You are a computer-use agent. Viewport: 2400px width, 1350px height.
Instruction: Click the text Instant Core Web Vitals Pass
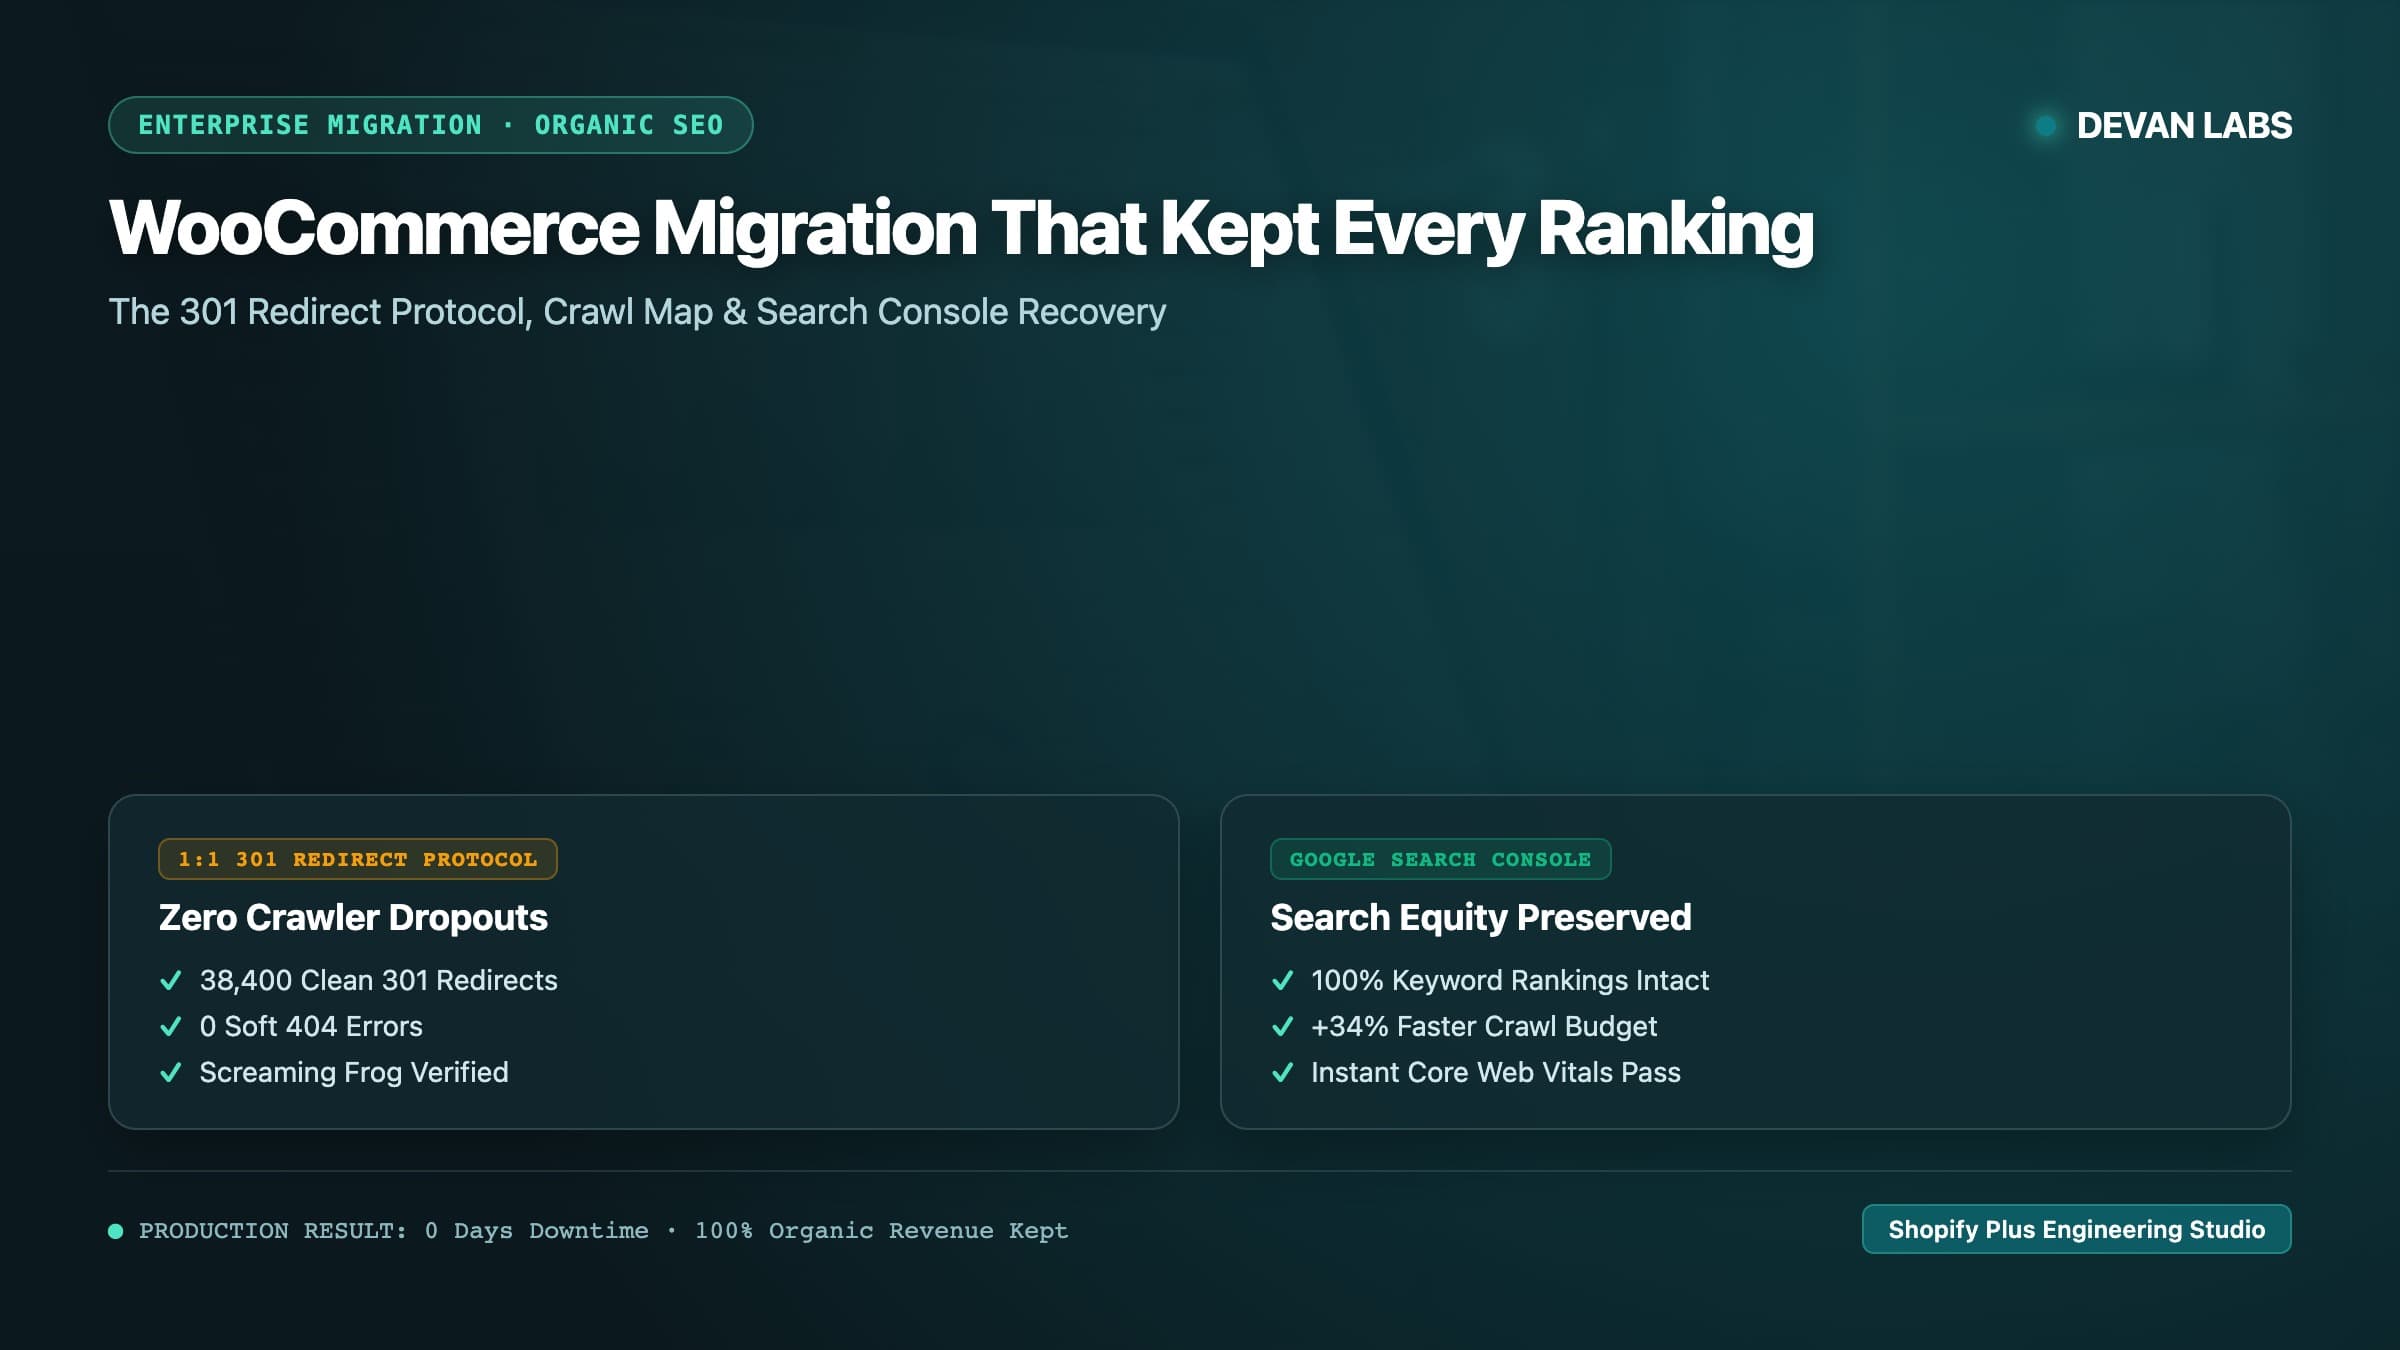point(1496,1072)
